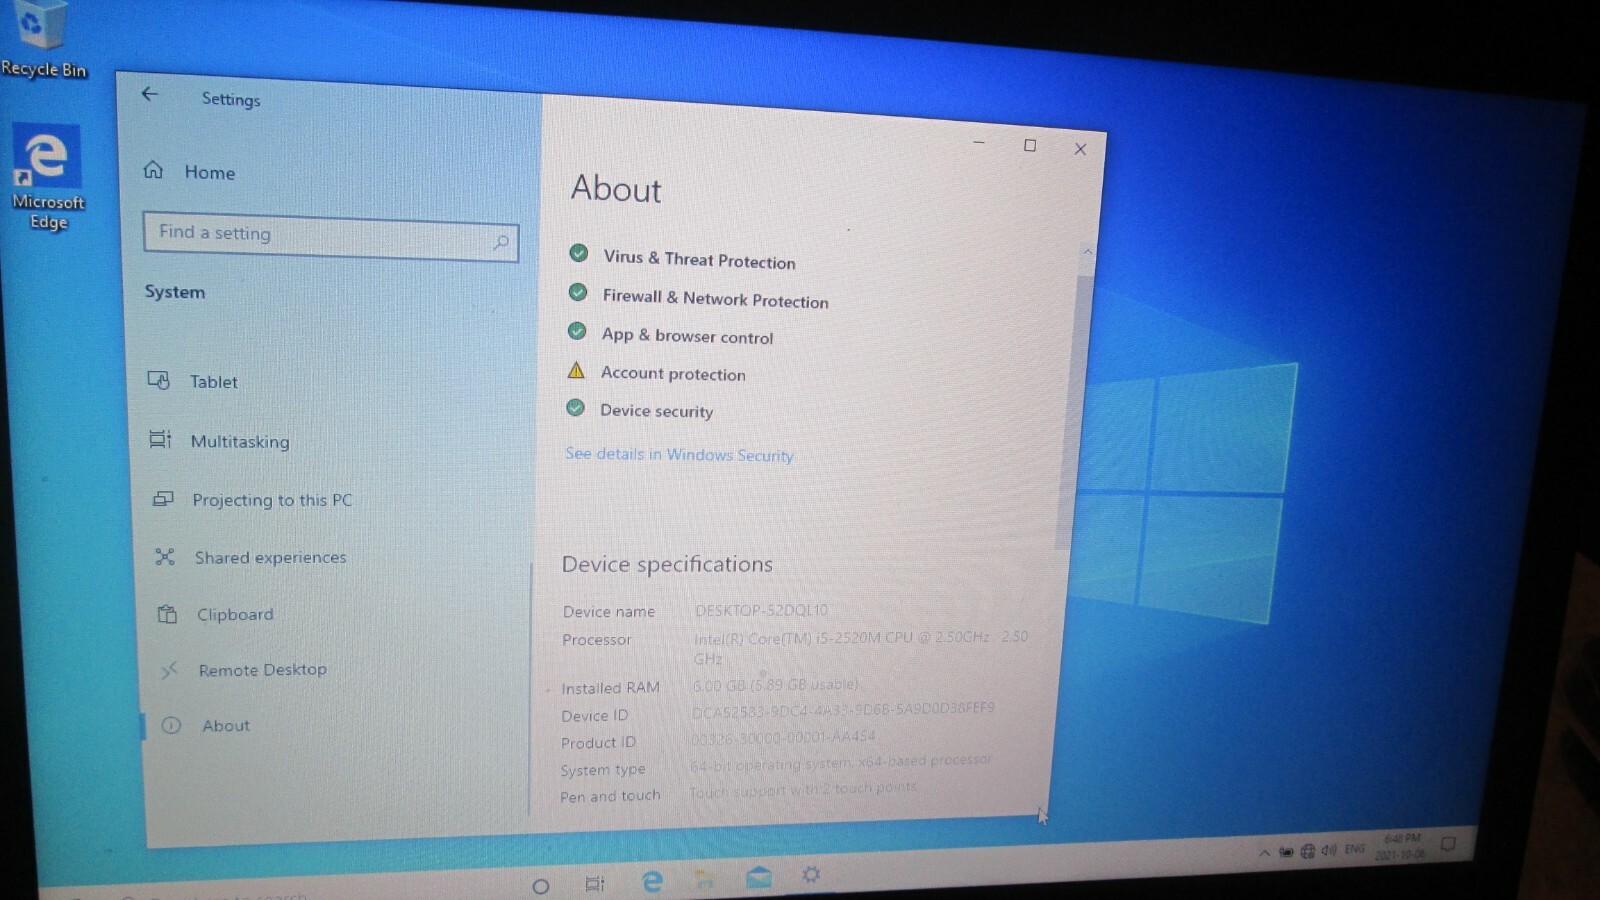Click the back arrow in Settings
This screenshot has height=900, width=1600.
150,94
